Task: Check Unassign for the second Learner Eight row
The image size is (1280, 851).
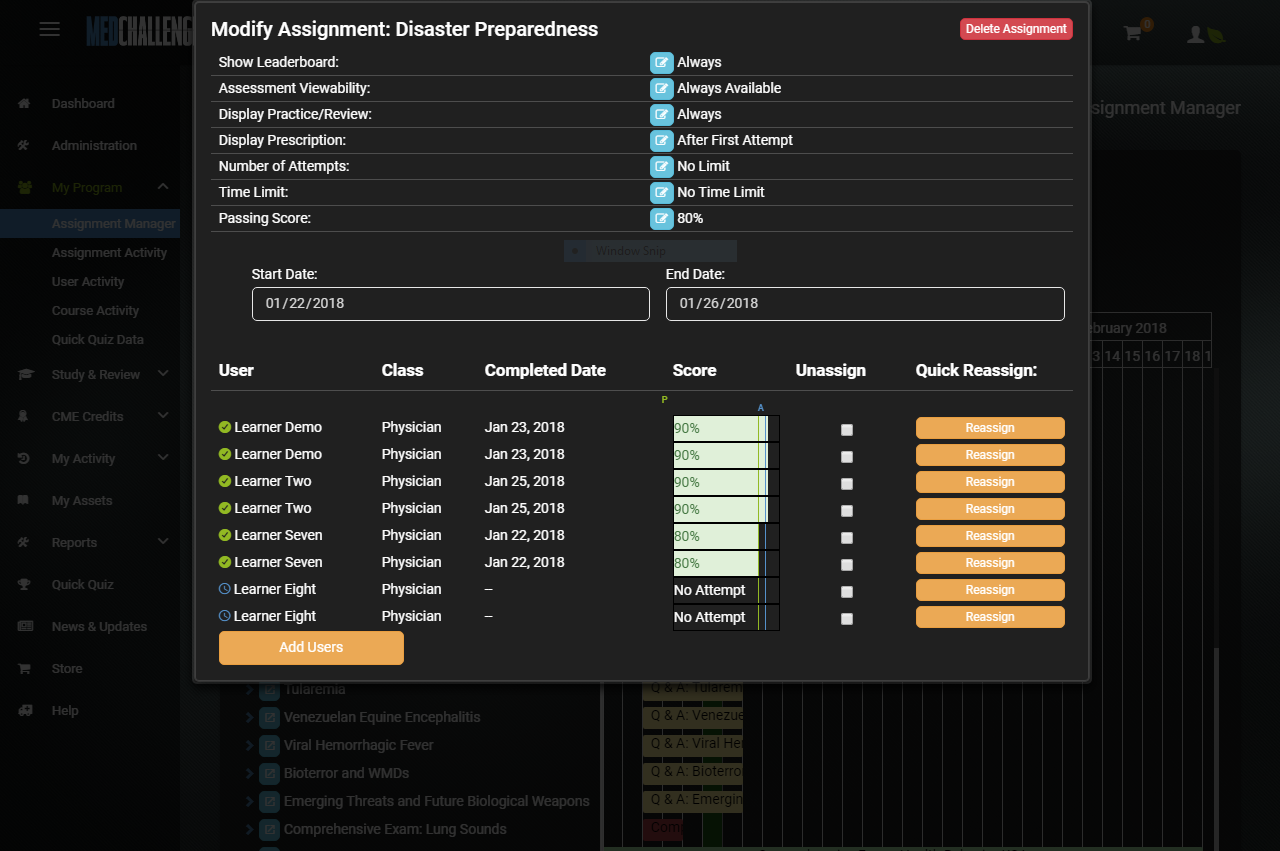Action: [x=847, y=619]
